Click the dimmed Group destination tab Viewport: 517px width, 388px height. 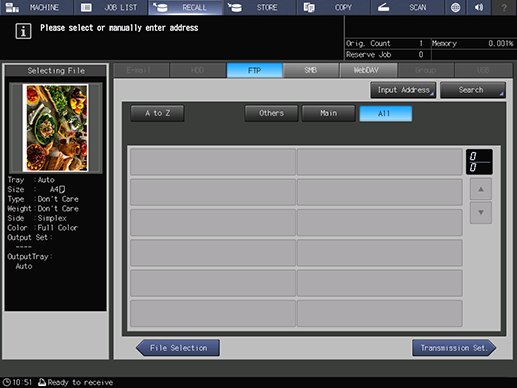(x=426, y=70)
